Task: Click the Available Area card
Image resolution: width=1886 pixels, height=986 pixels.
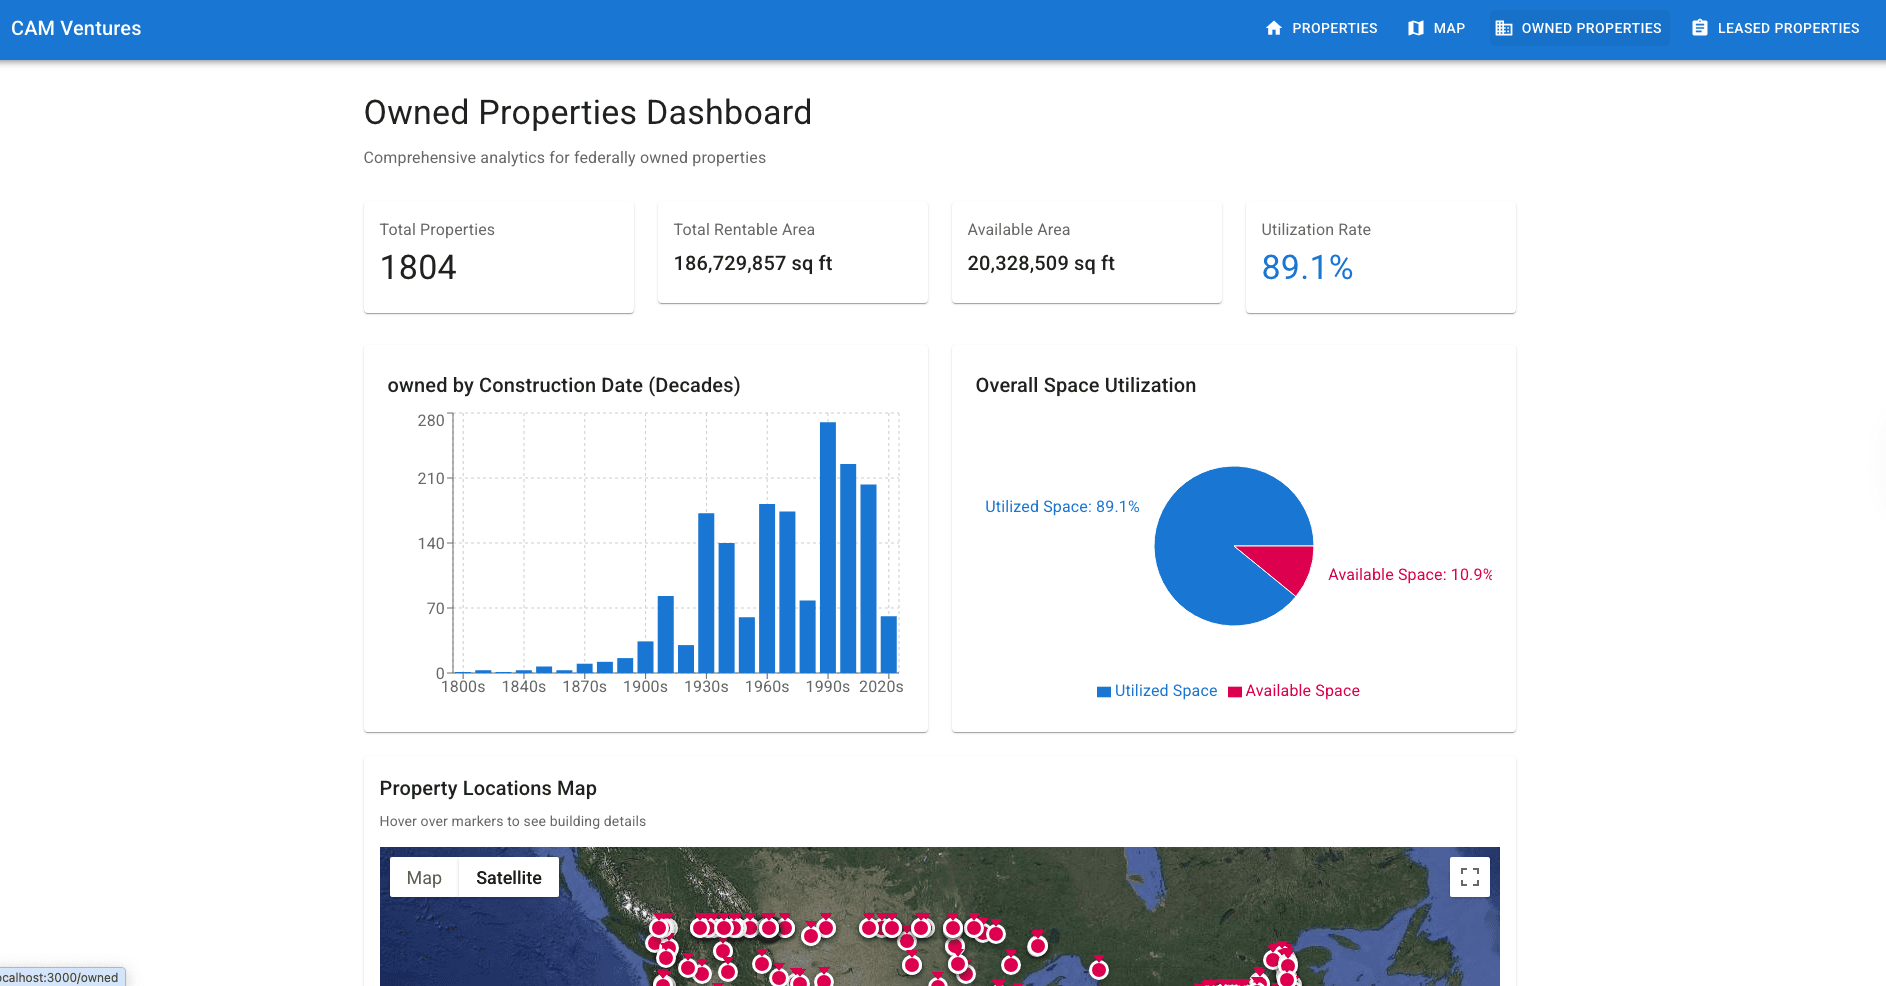Action: pyautogui.click(x=1086, y=252)
